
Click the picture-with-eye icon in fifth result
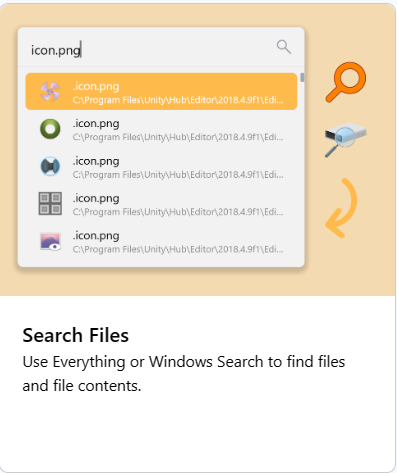[x=50, y=241]
